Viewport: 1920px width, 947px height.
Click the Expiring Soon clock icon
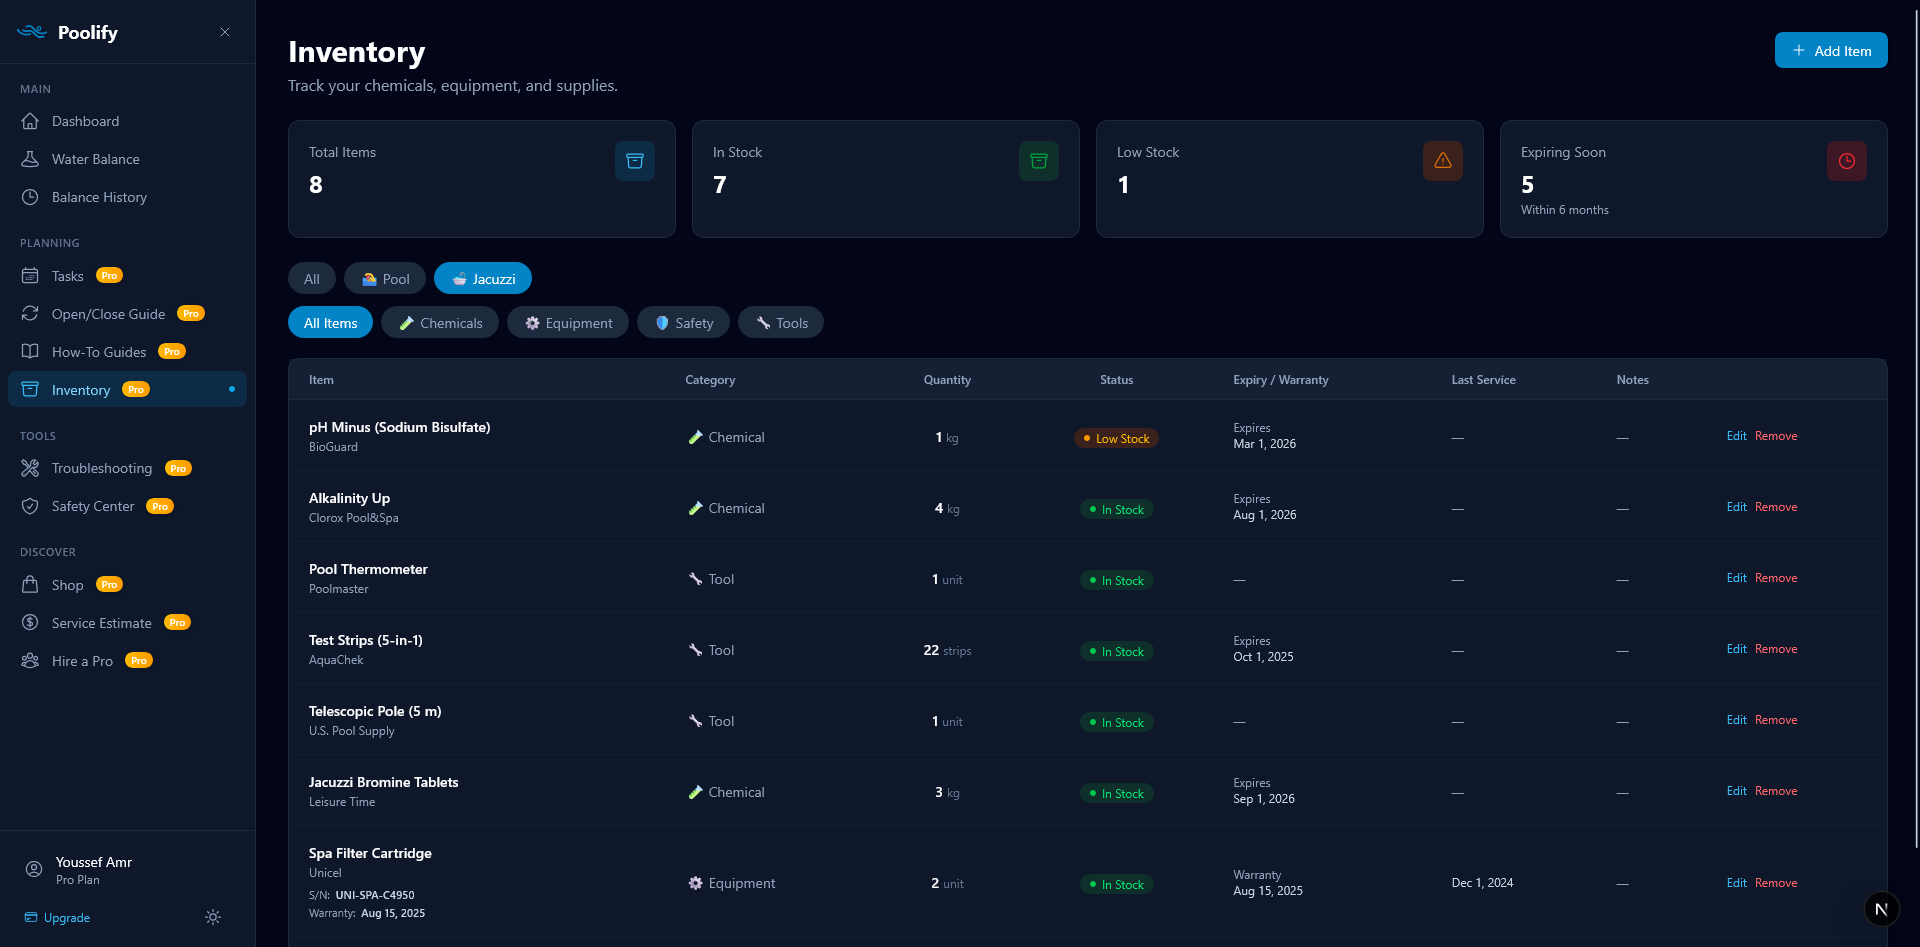click(1847, 161)
